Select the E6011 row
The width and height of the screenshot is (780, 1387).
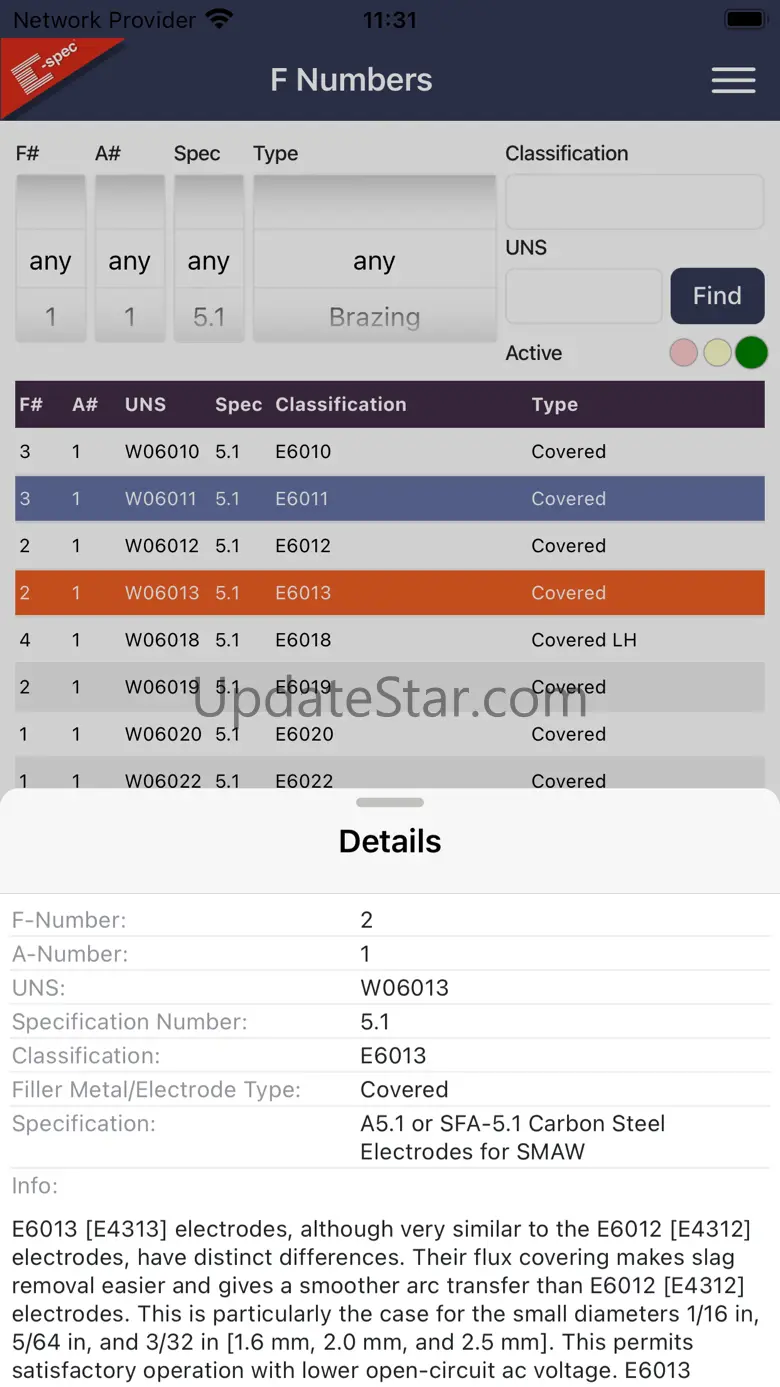coord(390,499)
